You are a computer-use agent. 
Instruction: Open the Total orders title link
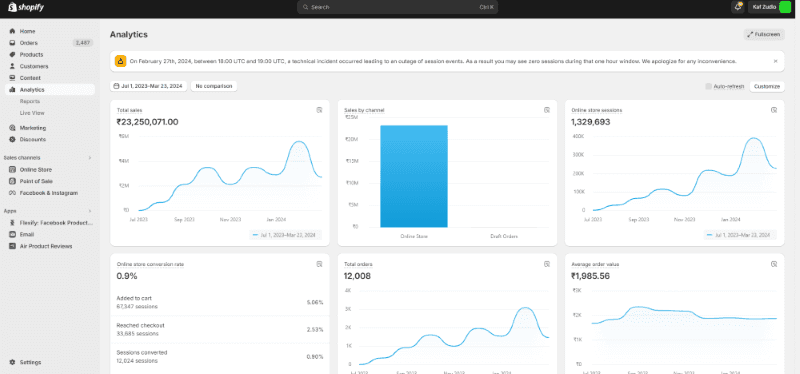click(358, 264)
